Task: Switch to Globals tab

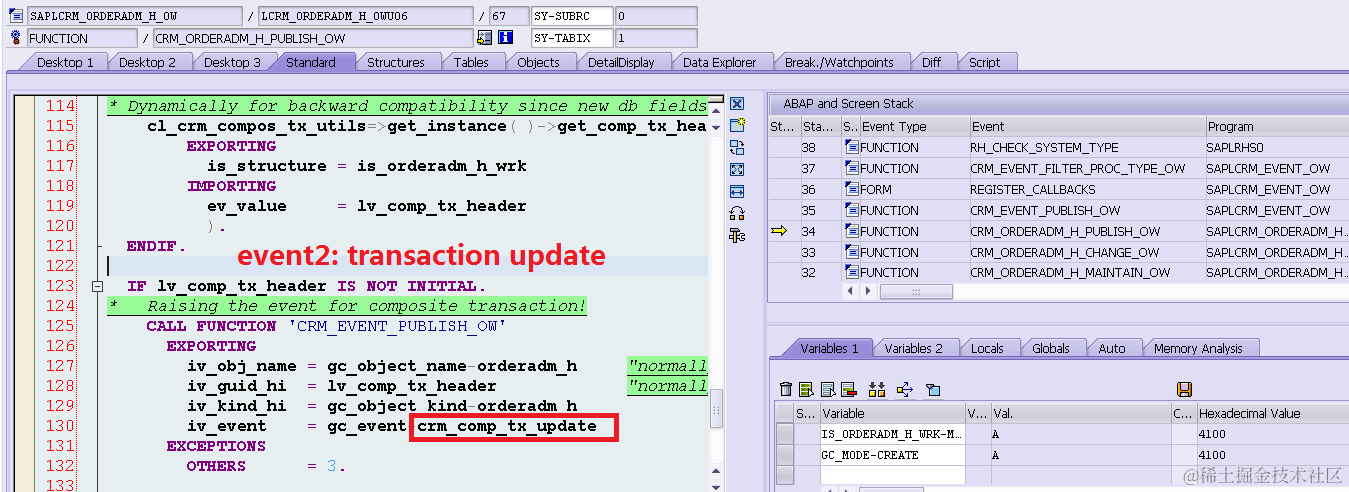Action: (1051, 348)
